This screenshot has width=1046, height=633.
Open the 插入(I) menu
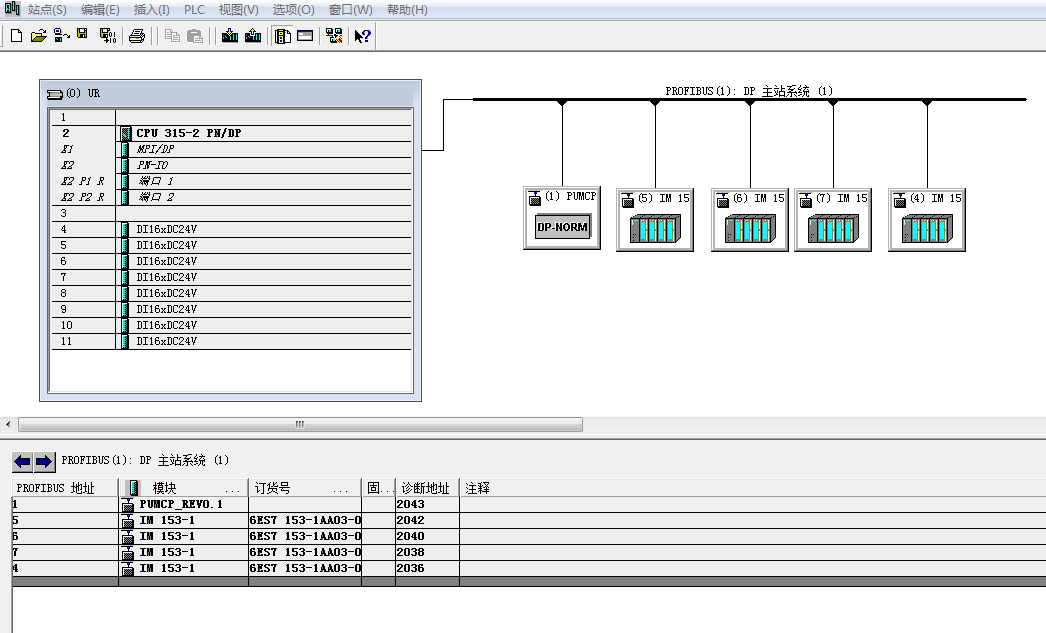(151, 10)
